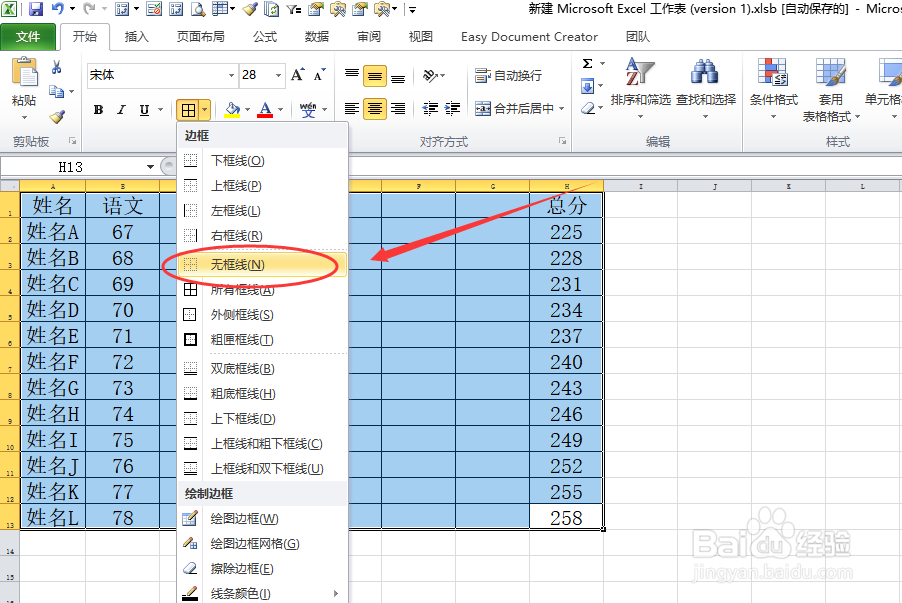Switch to Easy Document Creator tab
The width and height of the screenshot is (902, 603).
click(529, 37)
